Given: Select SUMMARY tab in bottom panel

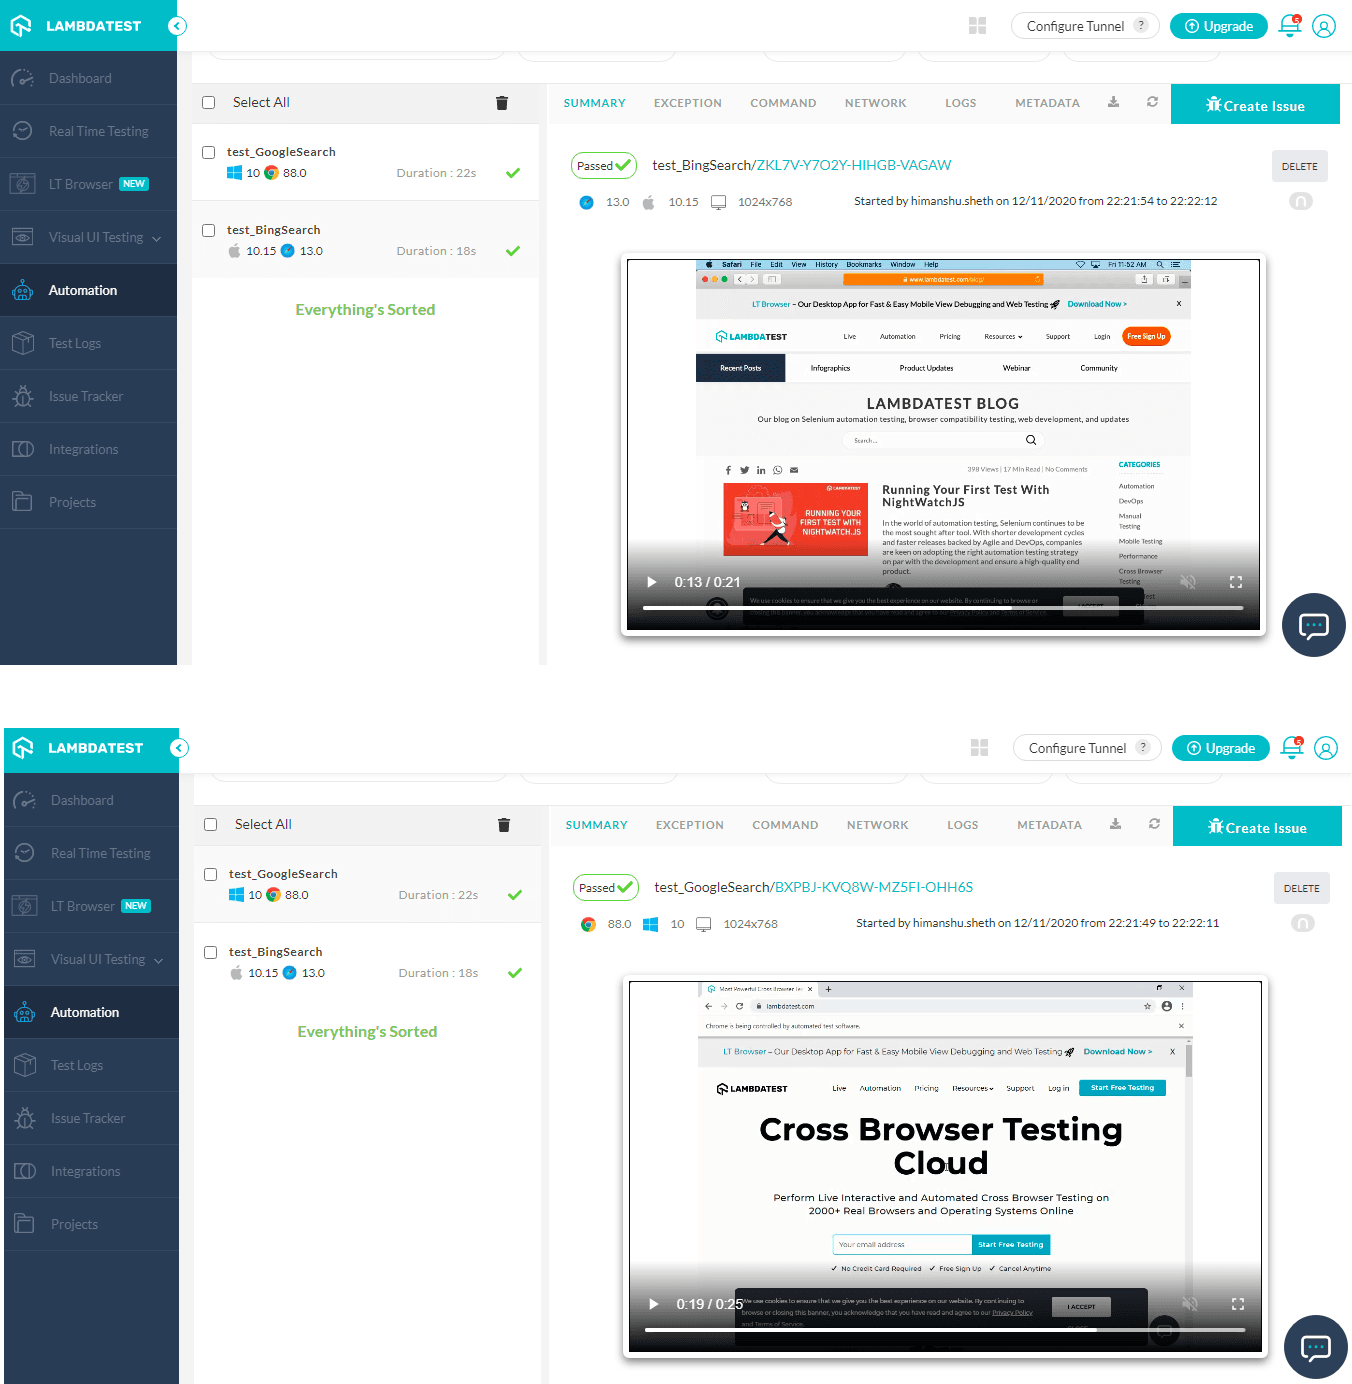Looking at the screenshot, I should point(597,825).
